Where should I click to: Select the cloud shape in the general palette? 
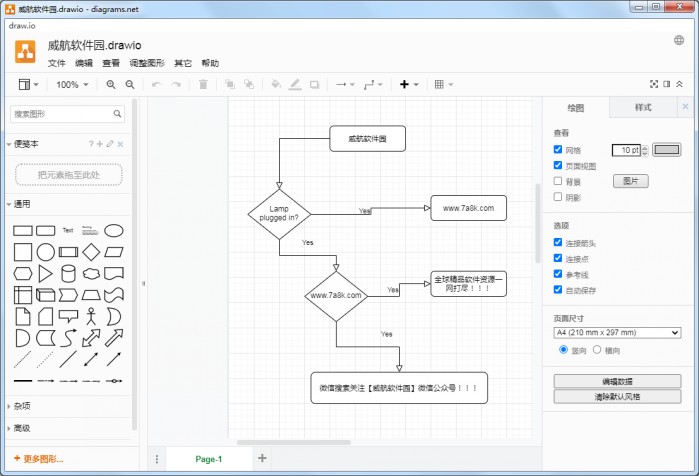[x=91, y=274]
